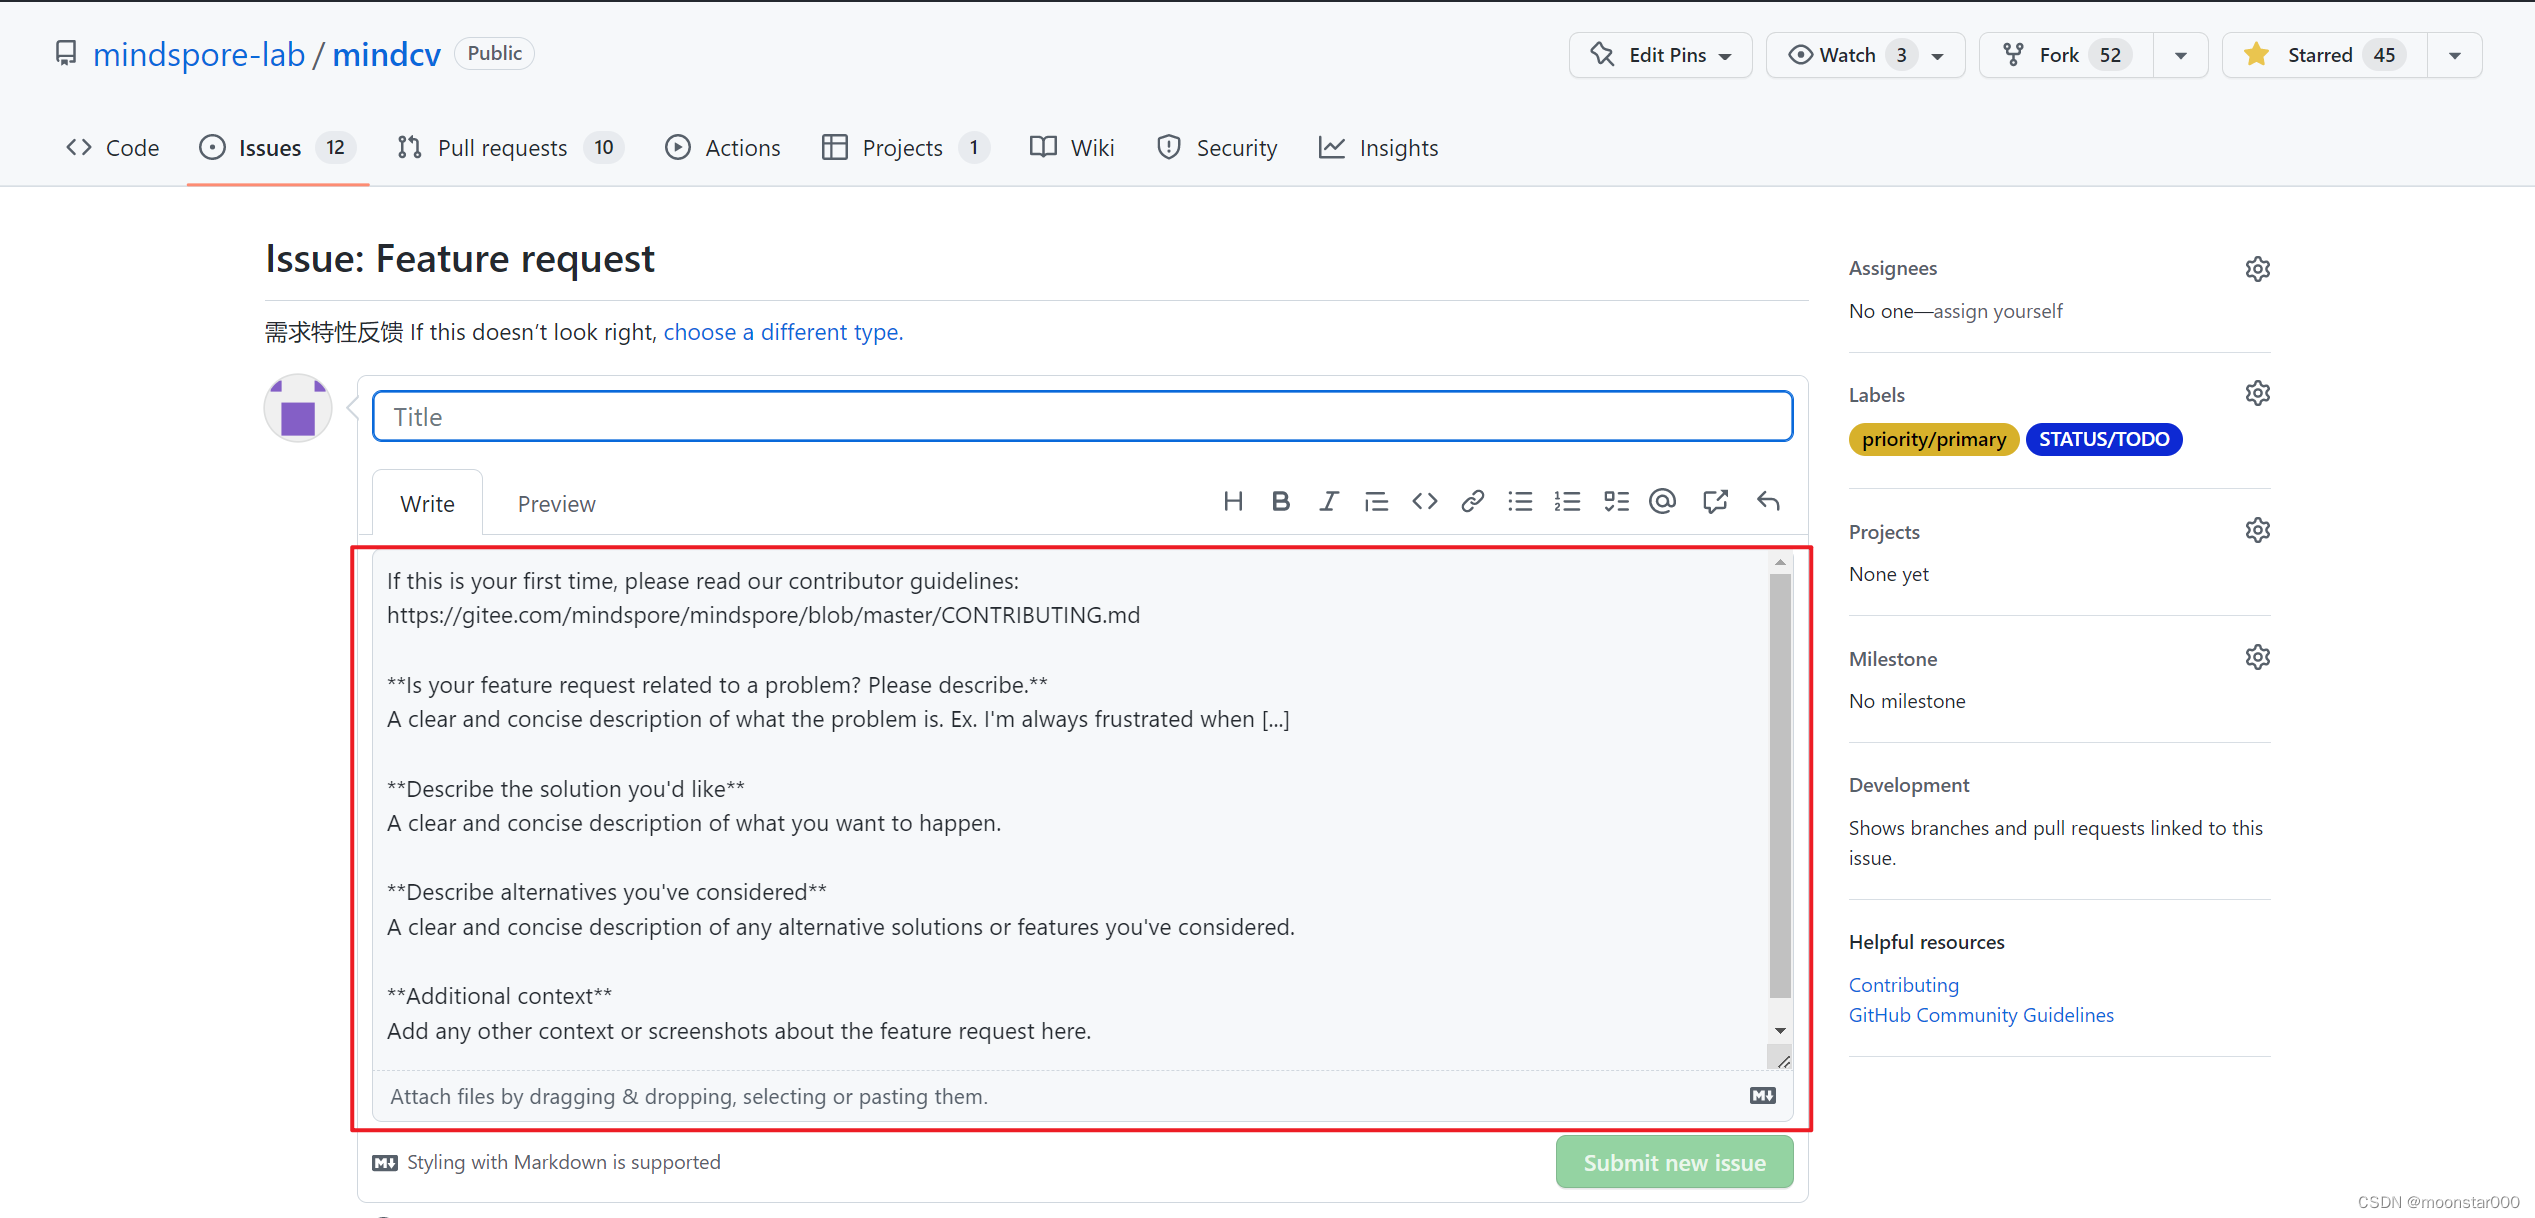Click the user avatar thumbnail
Viewport: 2535px width, 1218px height.
click(298, 408)
